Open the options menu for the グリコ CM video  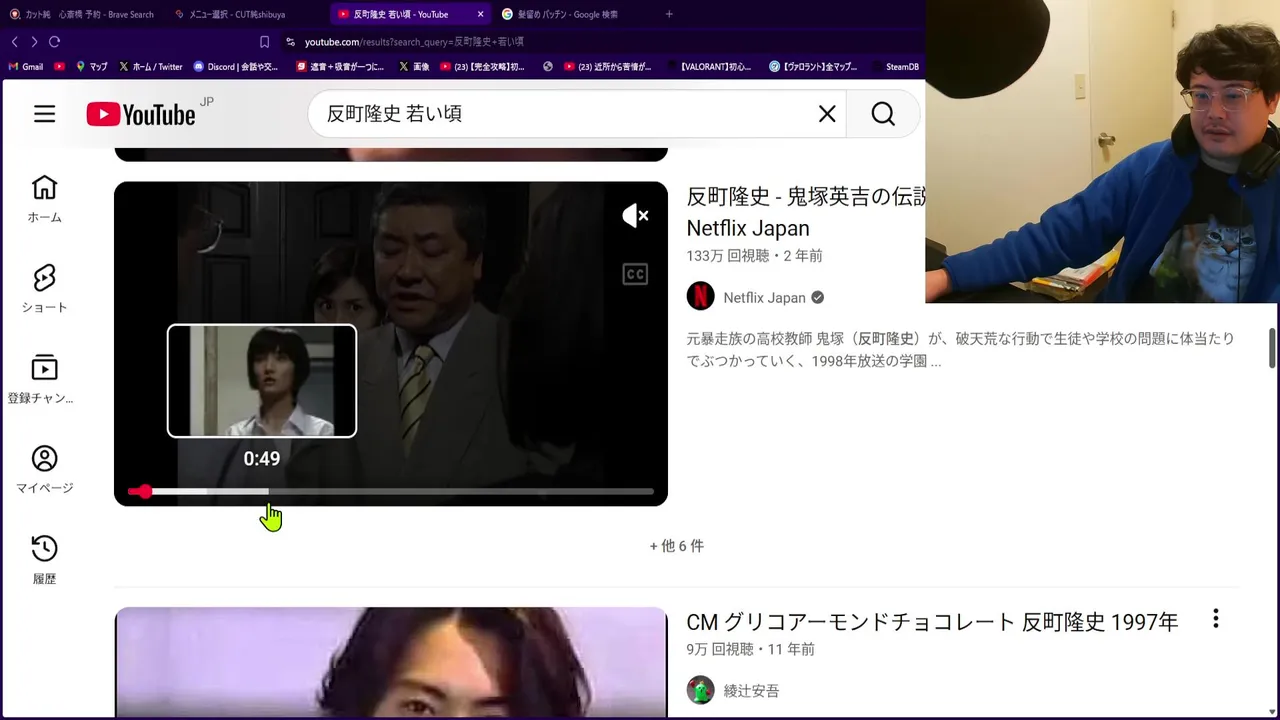pyautogui.click(x=1215, y=619)
